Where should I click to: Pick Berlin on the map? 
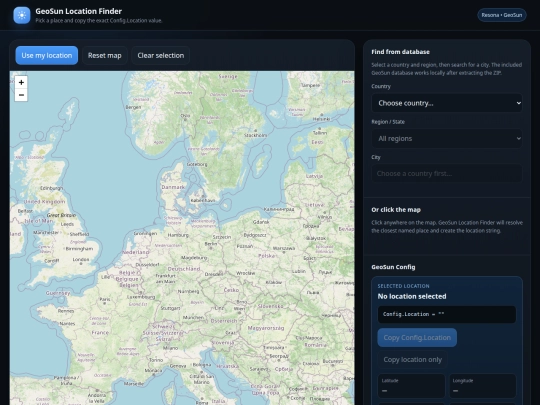pyautogui.click(x=211, y=244)
